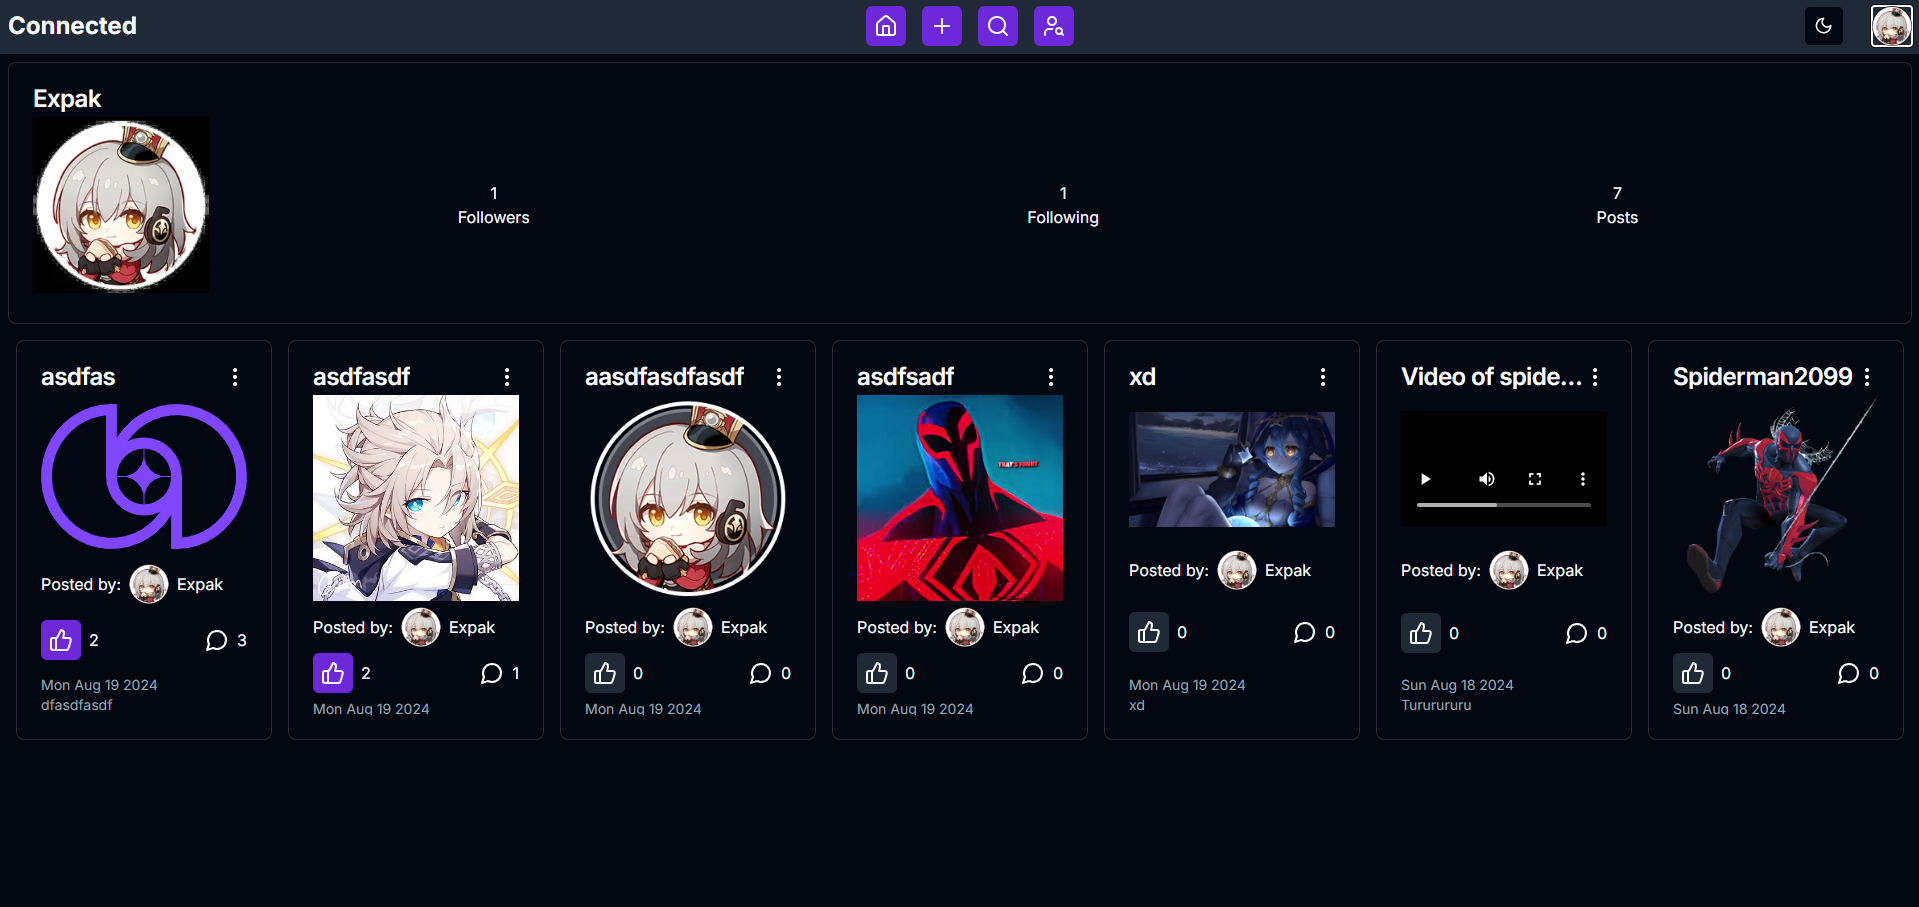The image size is (1919, 907).
Task: Open the aasdfasdfasdf chibi image
Action: 688,498
